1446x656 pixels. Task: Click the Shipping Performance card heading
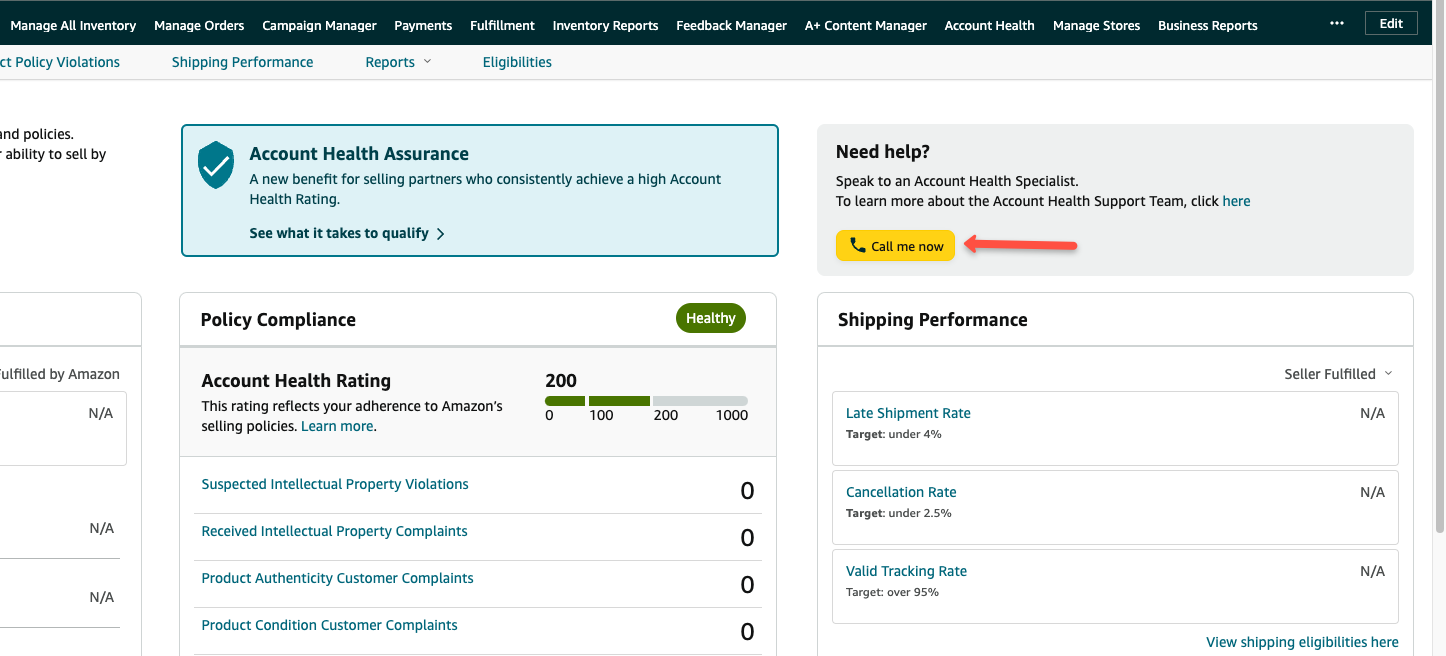933,320
